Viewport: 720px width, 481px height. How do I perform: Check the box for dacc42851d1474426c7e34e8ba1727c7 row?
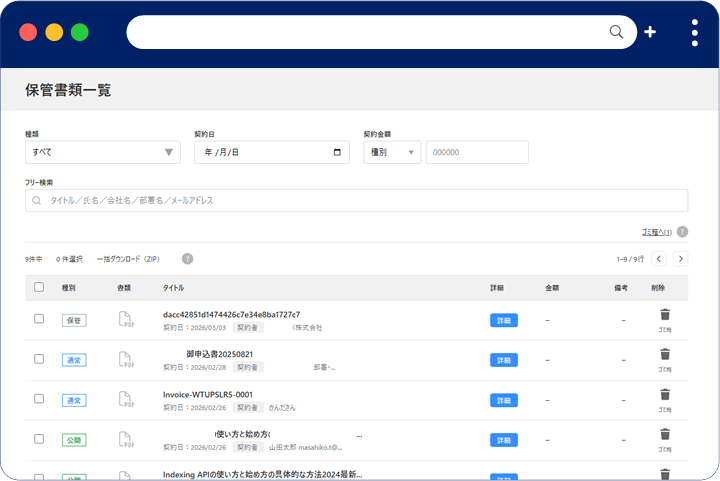pos(39,319)
